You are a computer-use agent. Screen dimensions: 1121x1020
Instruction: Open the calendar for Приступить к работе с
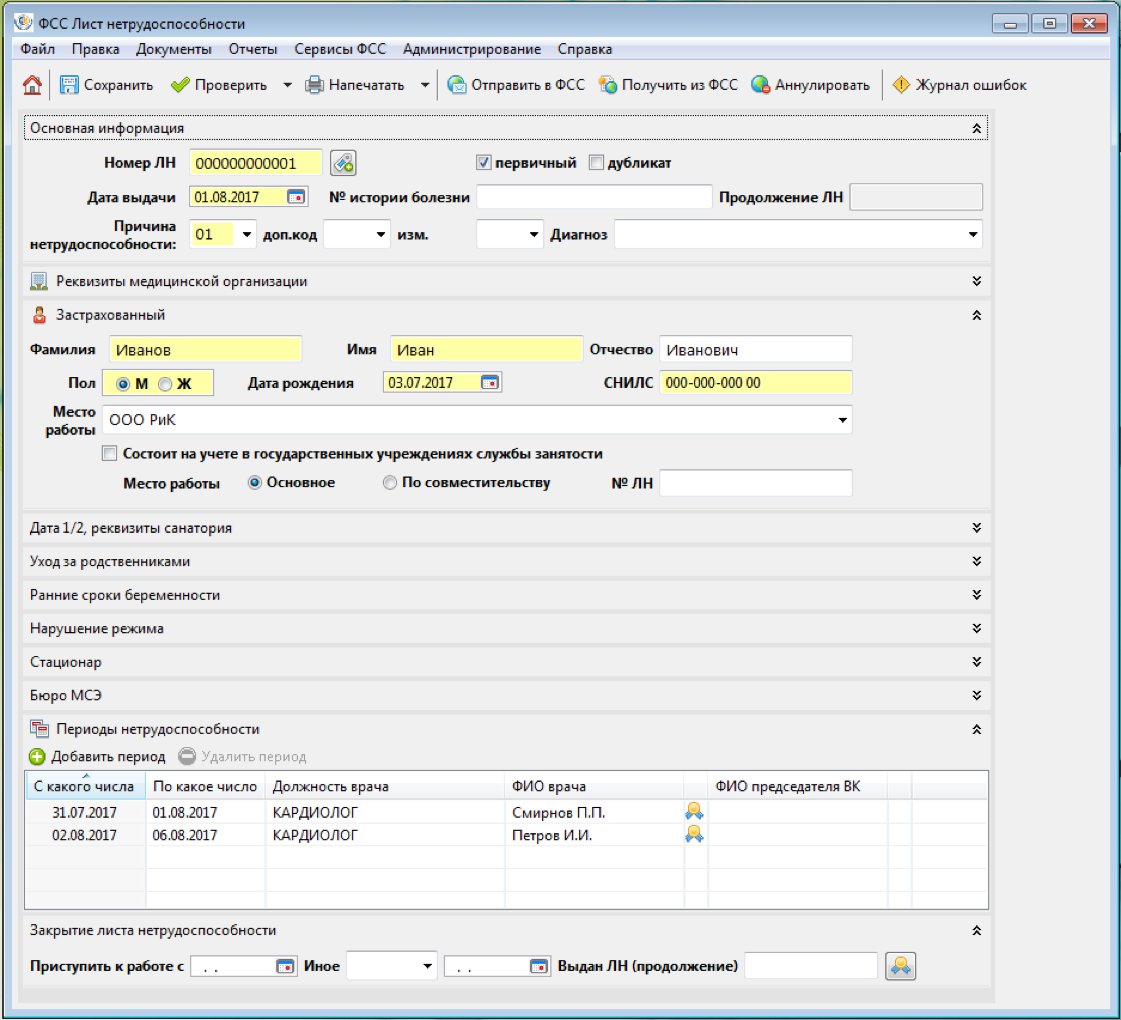(285, 966)
